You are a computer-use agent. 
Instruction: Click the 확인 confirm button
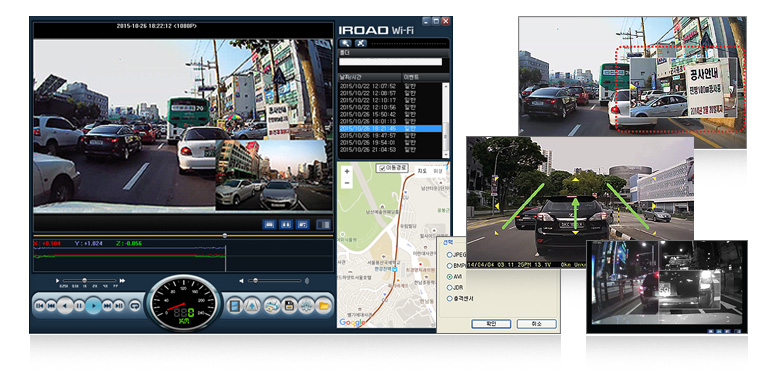click(491, 324)
